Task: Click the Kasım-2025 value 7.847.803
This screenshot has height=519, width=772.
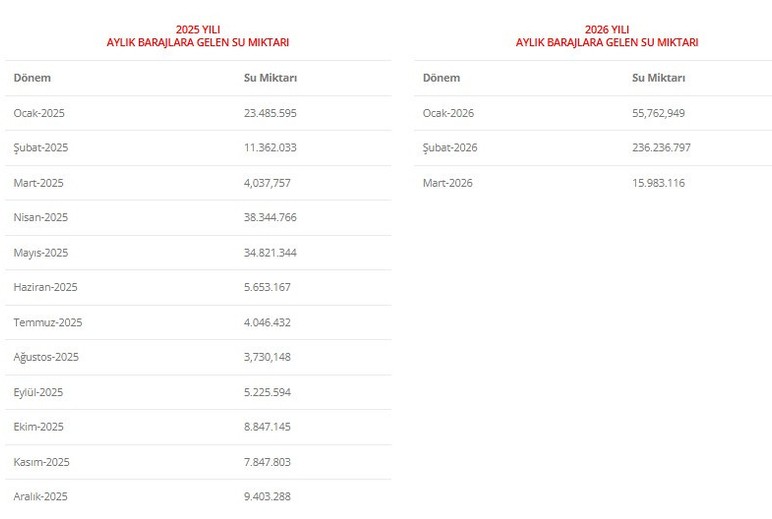Action: [x=267, y=462]
